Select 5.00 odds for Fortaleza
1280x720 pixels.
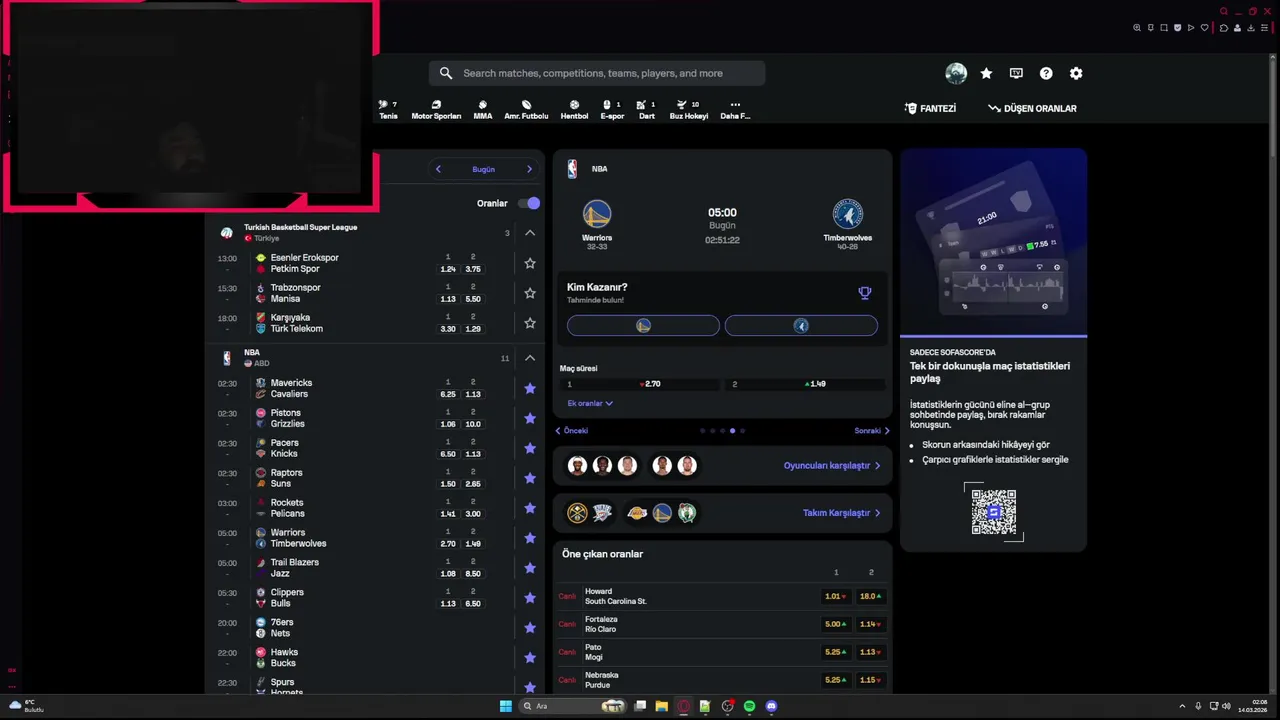835,624
